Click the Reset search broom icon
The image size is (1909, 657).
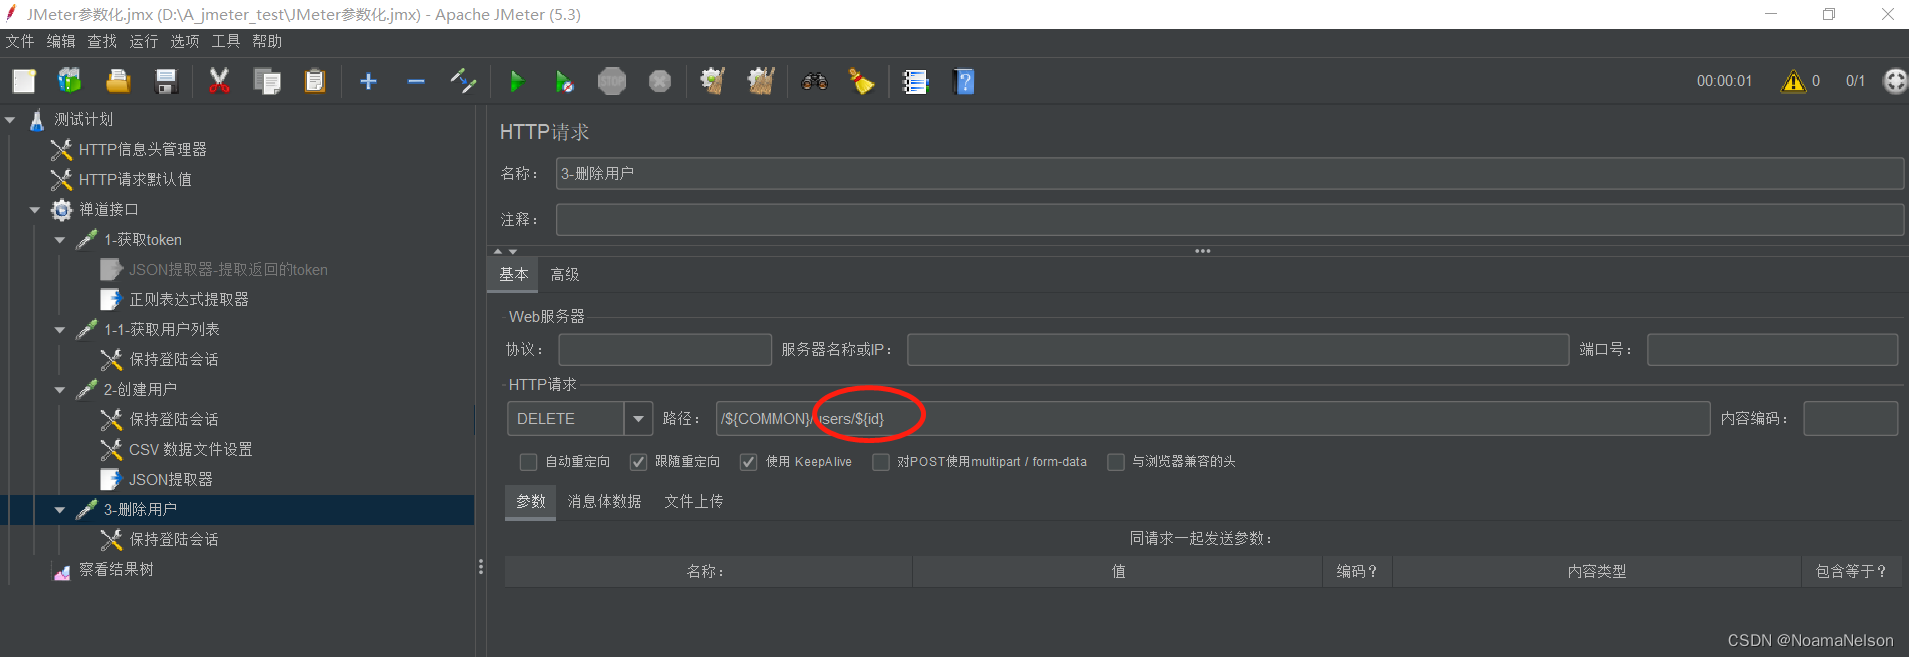tap(862, 81)
